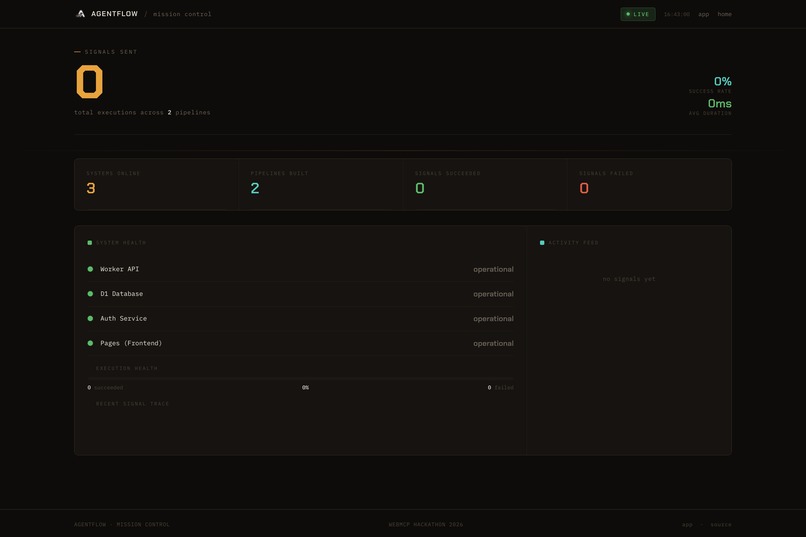
Task: Click the mission control breadcrumb text
Action: point(182,14)
